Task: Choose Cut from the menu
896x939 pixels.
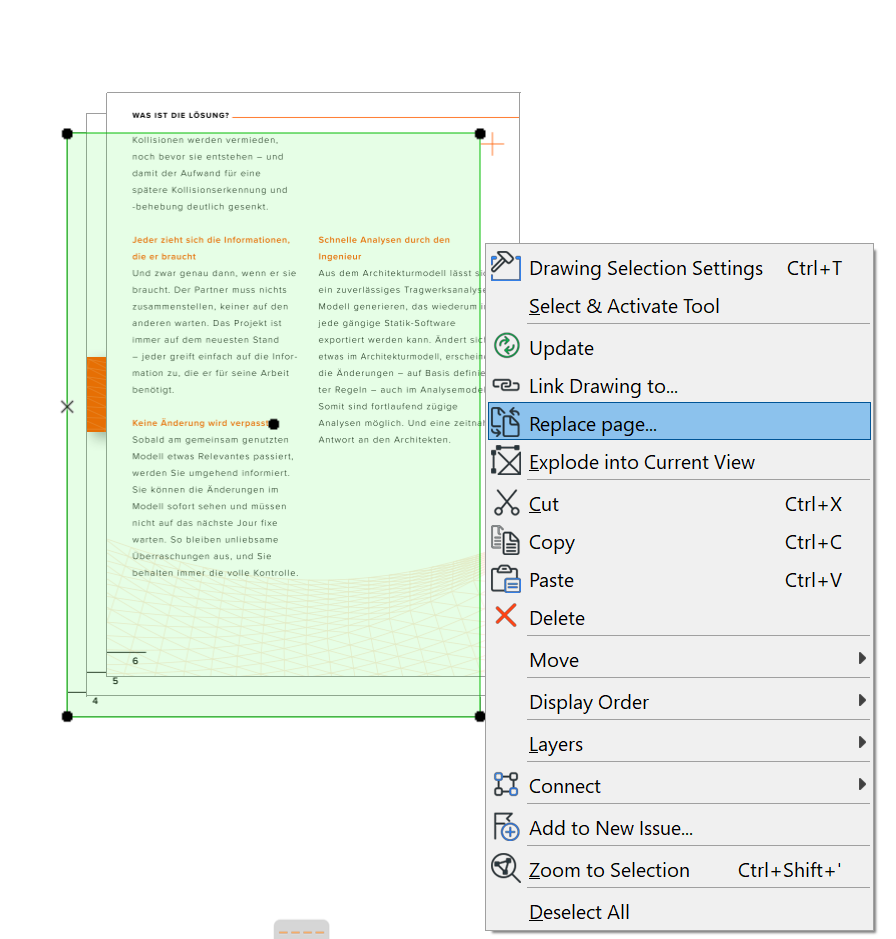Action: [x=679, y=504]
